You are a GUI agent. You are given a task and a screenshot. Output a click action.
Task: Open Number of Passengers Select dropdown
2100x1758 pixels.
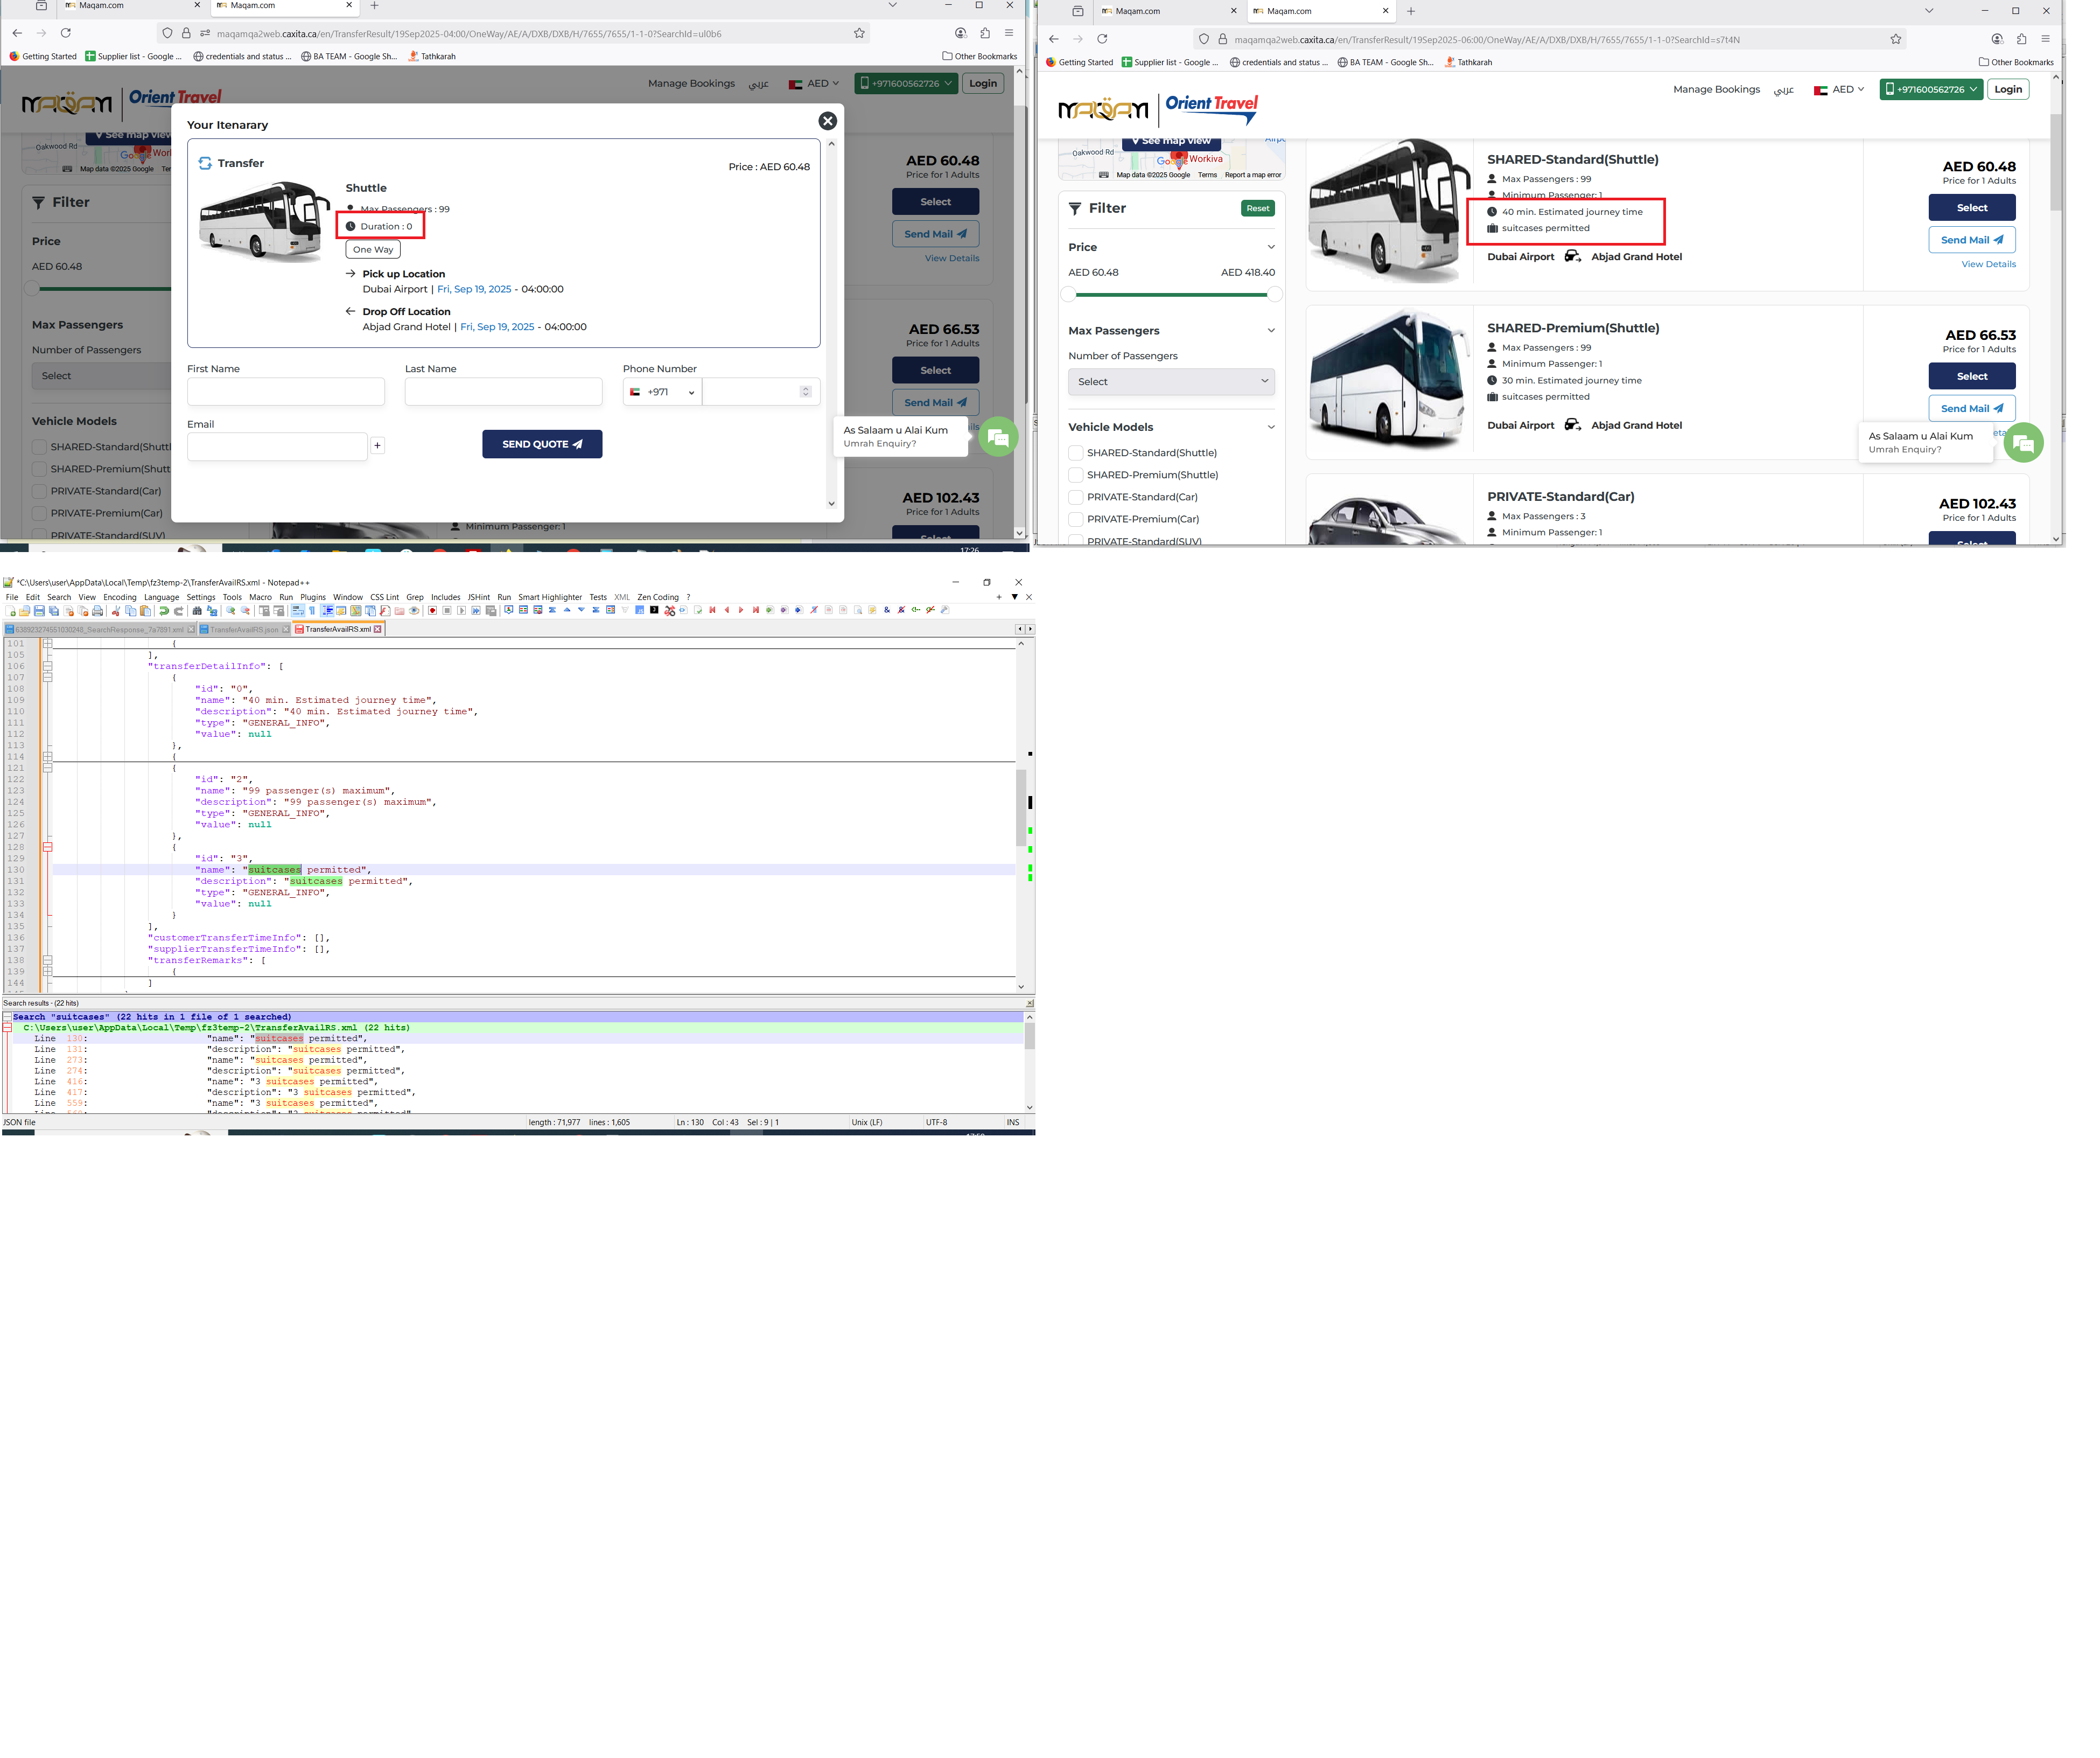1171,382
